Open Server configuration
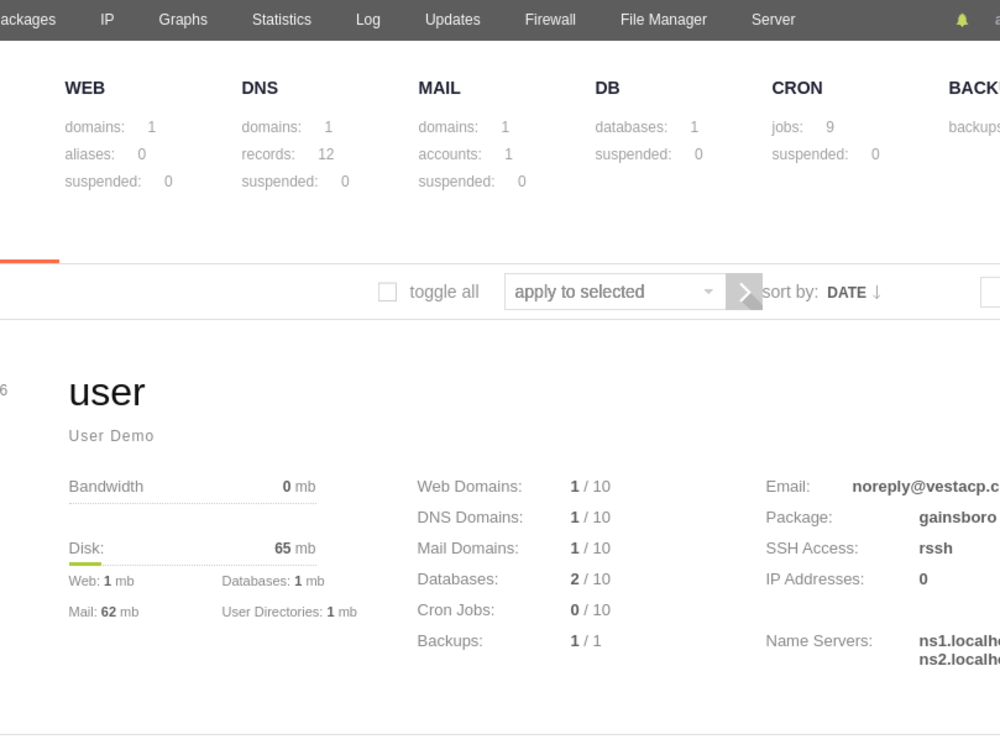Image resolution: width=1000 pixels, height=750 pixels. (x=773, y=19)
